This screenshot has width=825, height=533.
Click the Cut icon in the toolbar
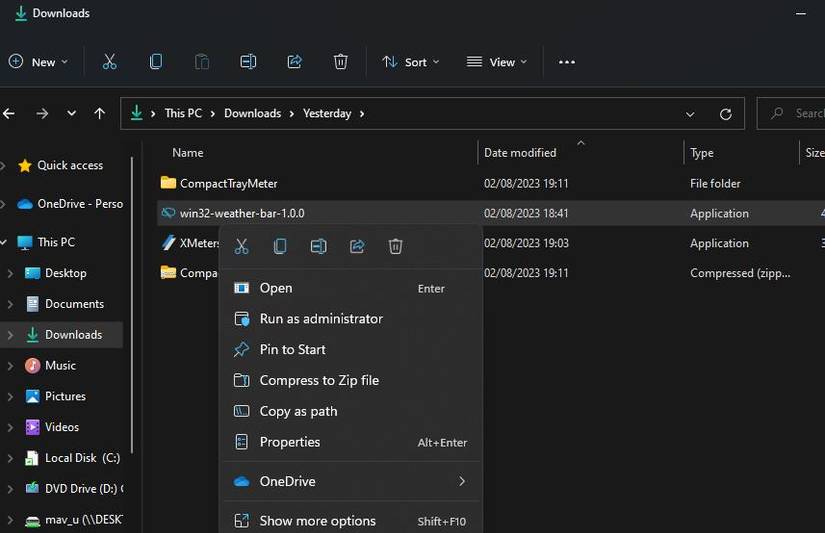(x=110, y=62)
